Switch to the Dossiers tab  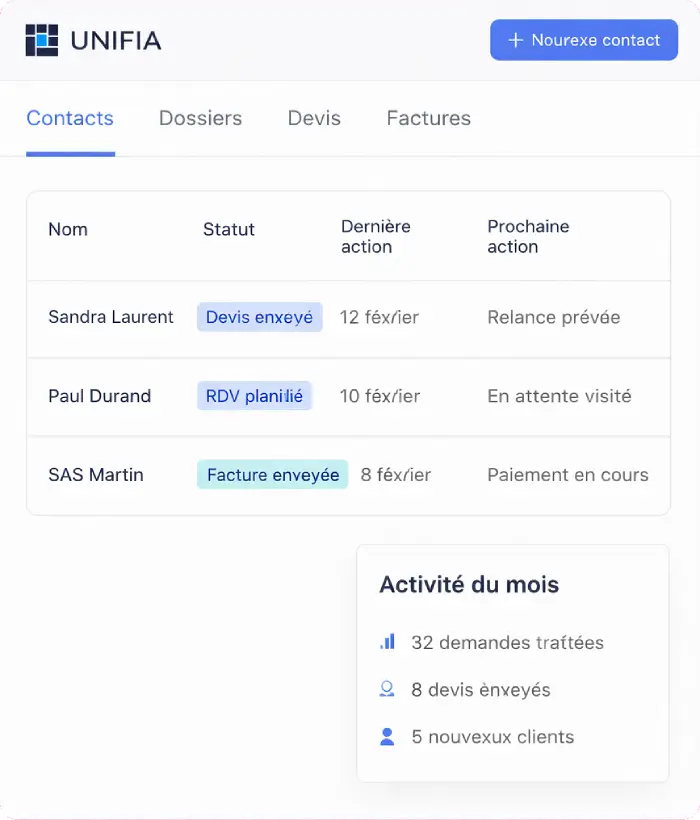click(200, 118)
